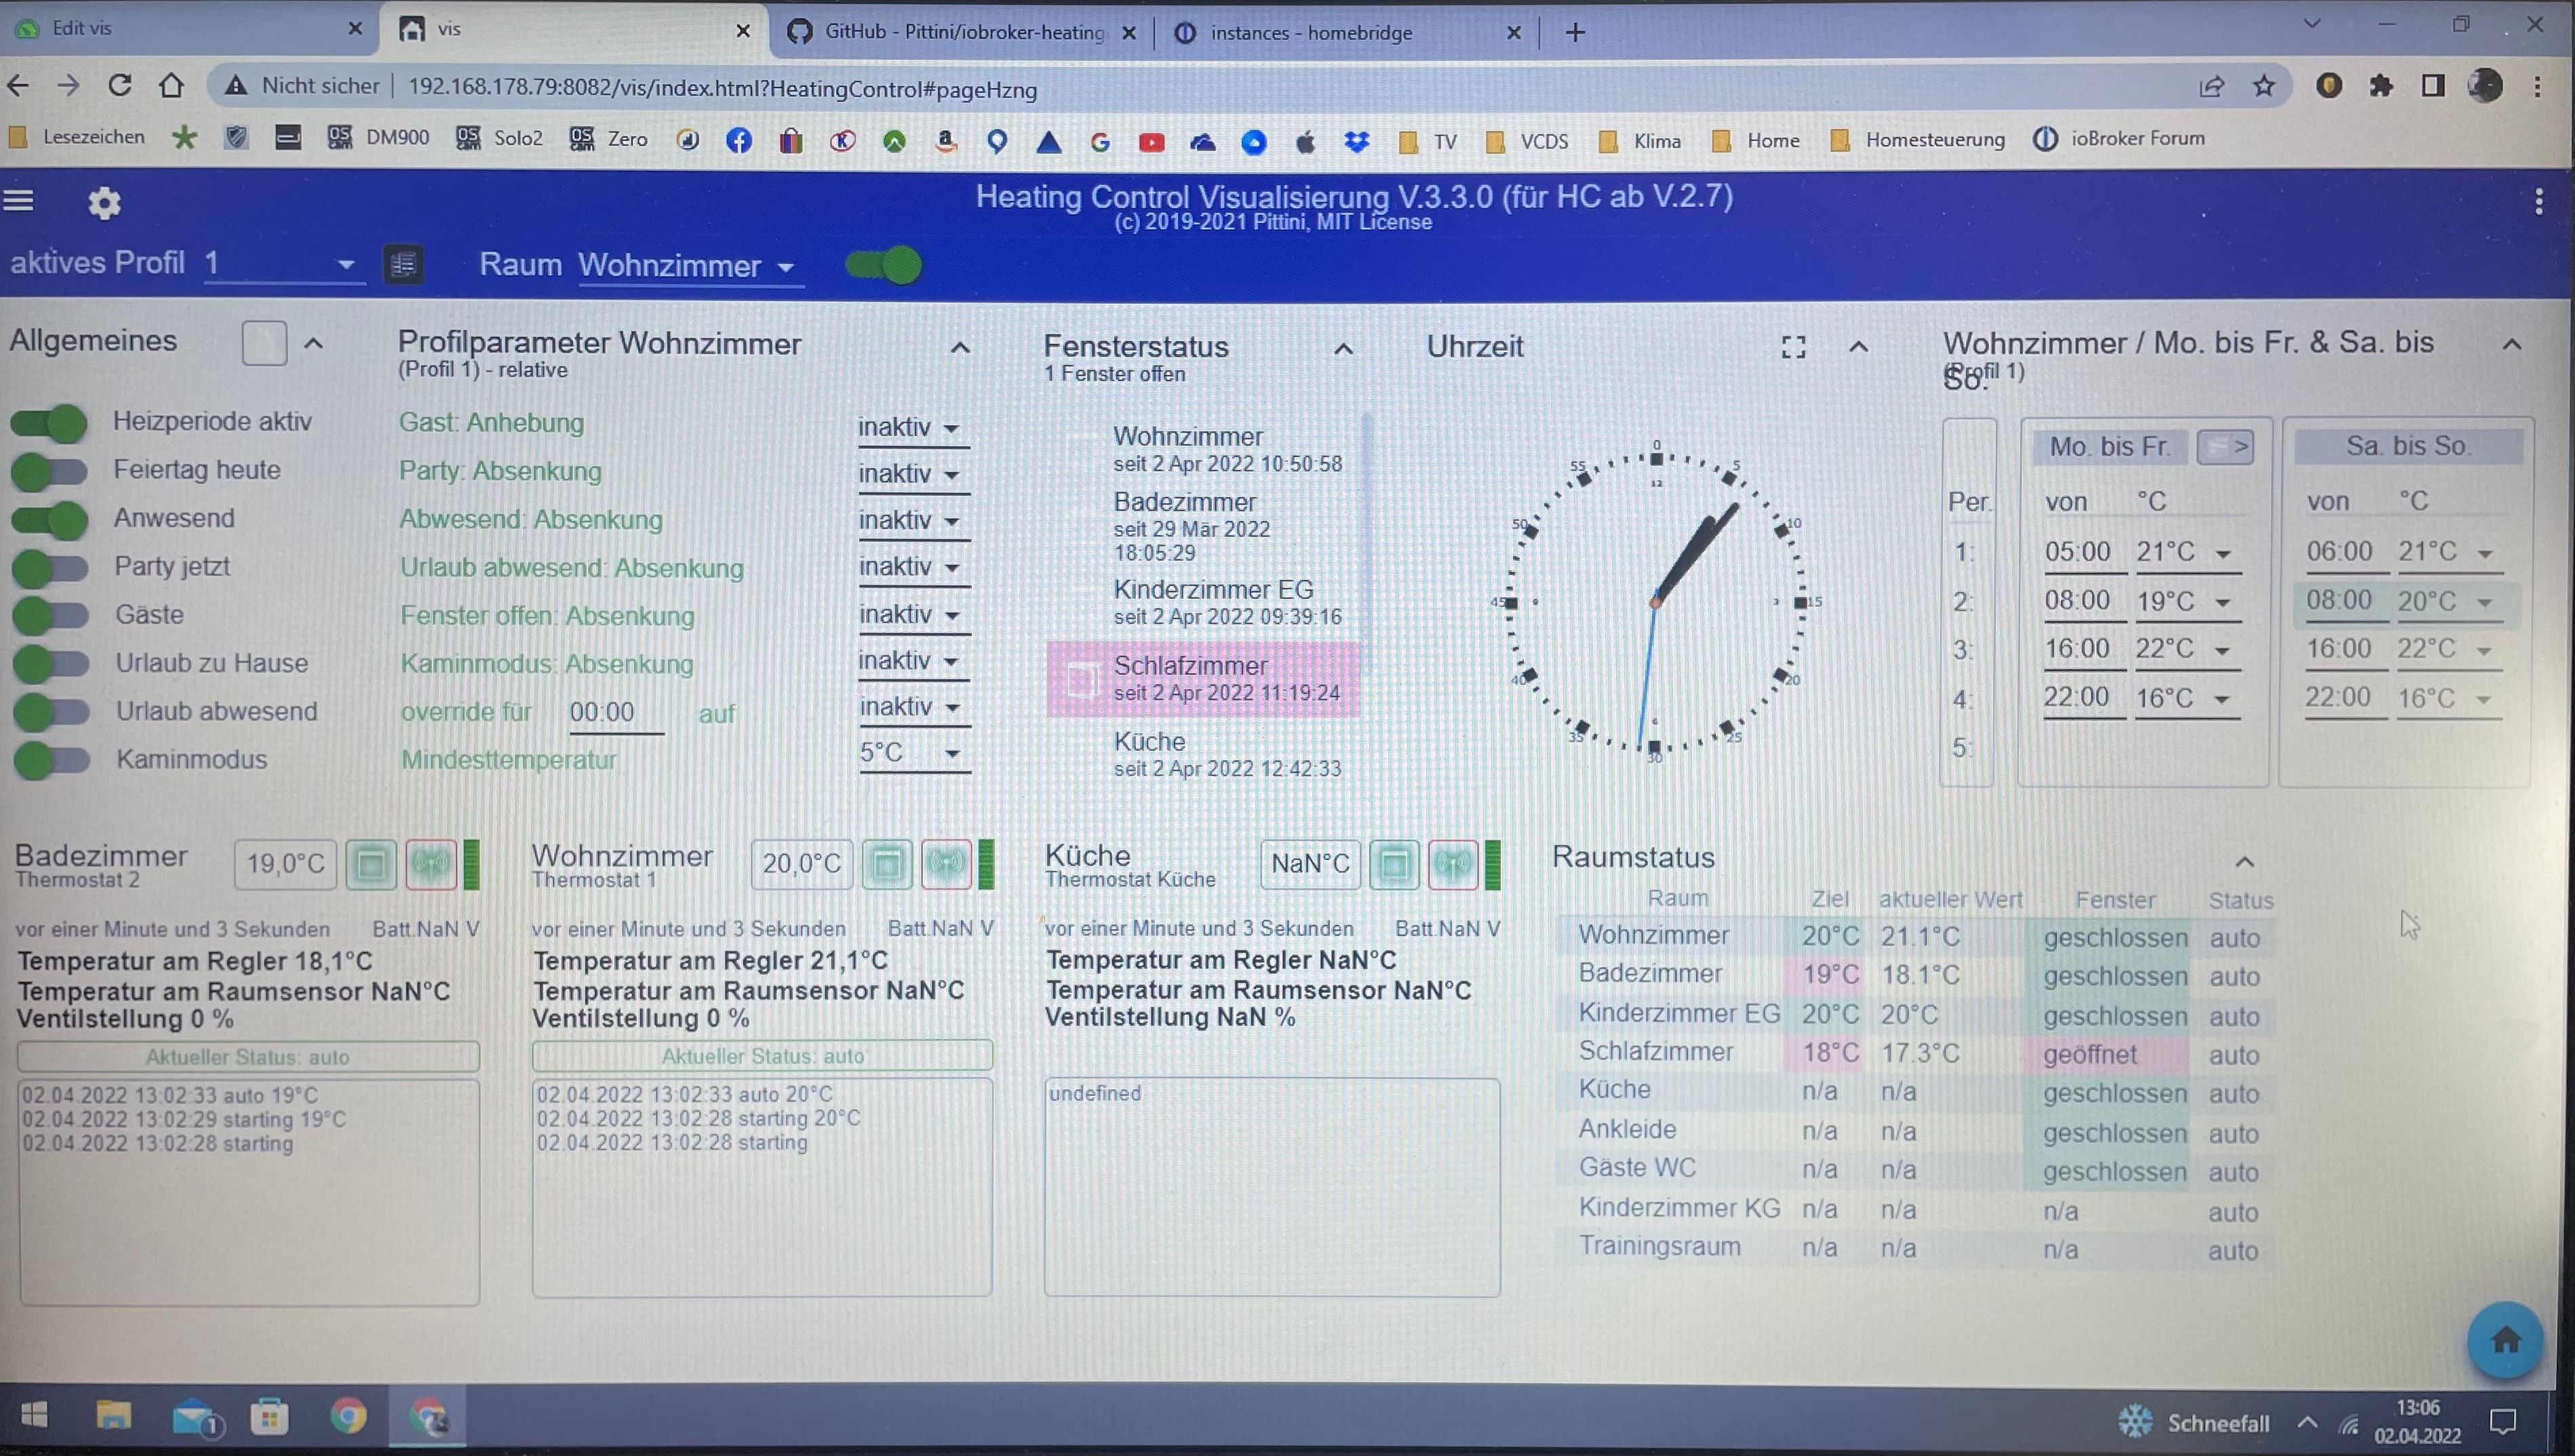Image resolution: width=2575 pixels, height=1456 pixels.
Task: Open the hamburger menu icon
Action: (19, 202)
